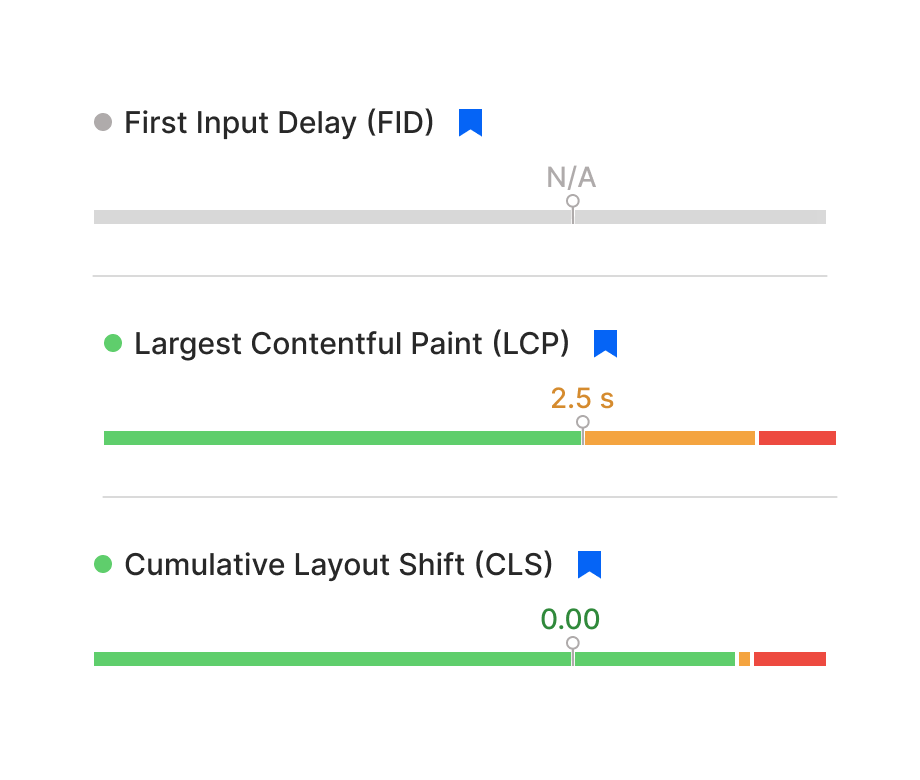Click the circular marker pin on FID bar
Screen dimensions: 920x780
pyautogui.click(x=573, y=201)
